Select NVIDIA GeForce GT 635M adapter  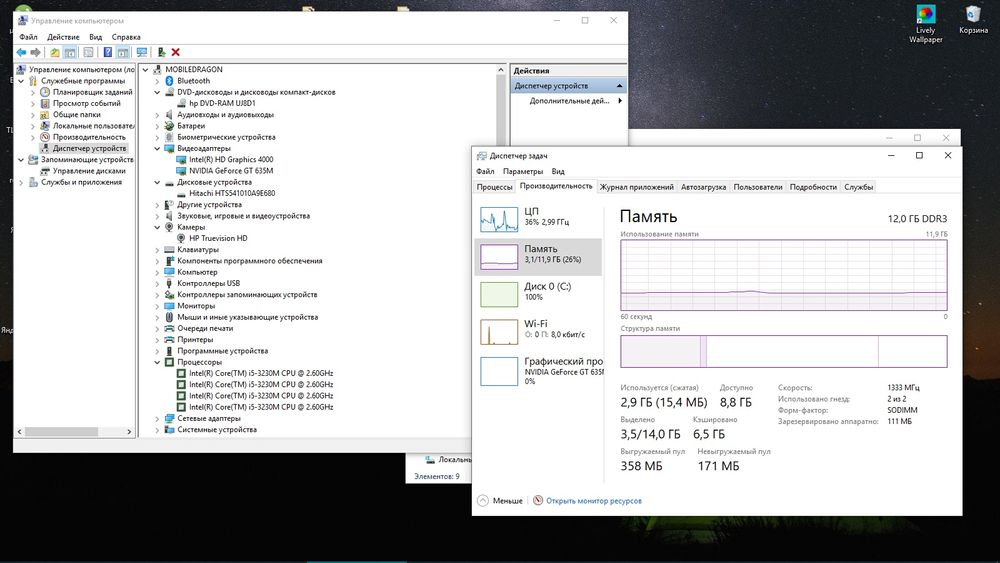click(231, 171)
